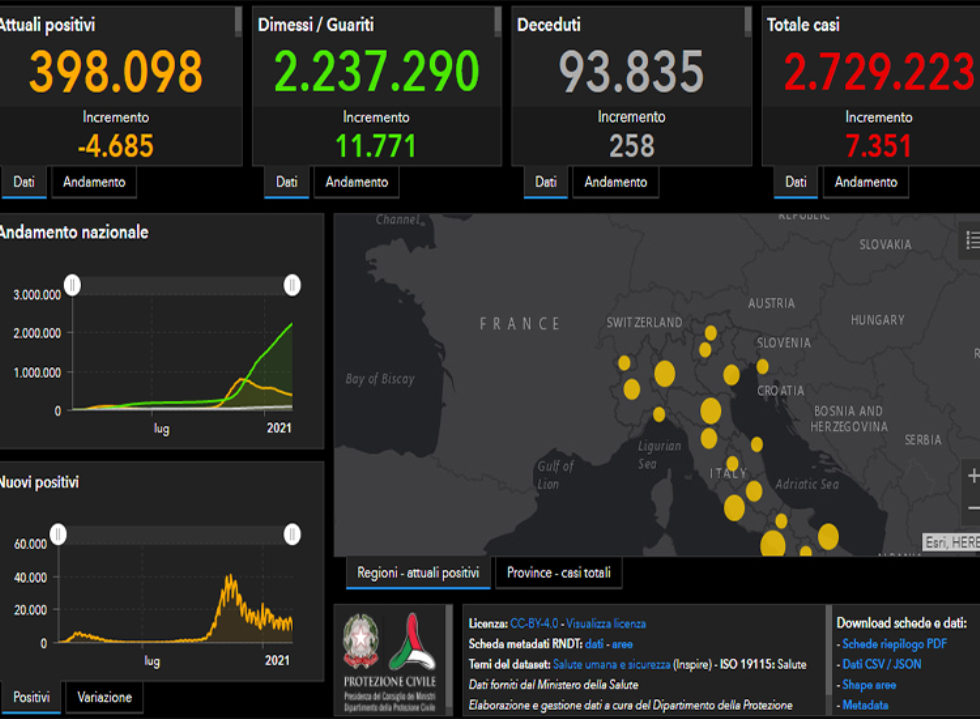
Task: Click the HUNGARY label on the map
Action: (878, 320)
